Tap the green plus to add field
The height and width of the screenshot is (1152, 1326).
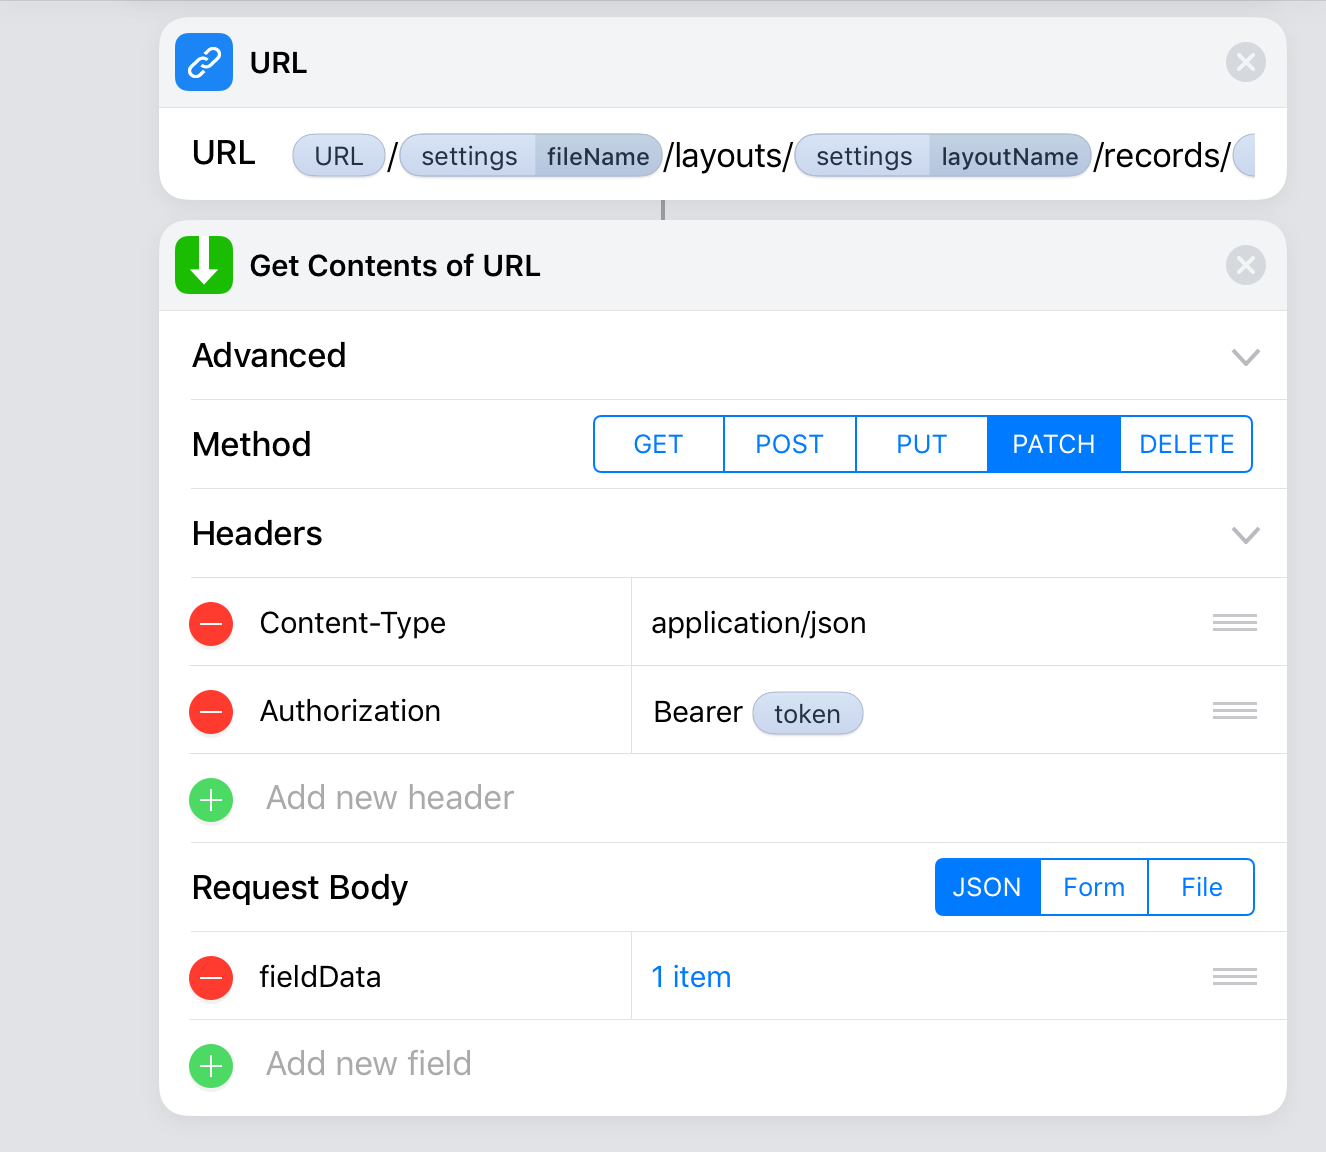click(x=211, y=1066)
